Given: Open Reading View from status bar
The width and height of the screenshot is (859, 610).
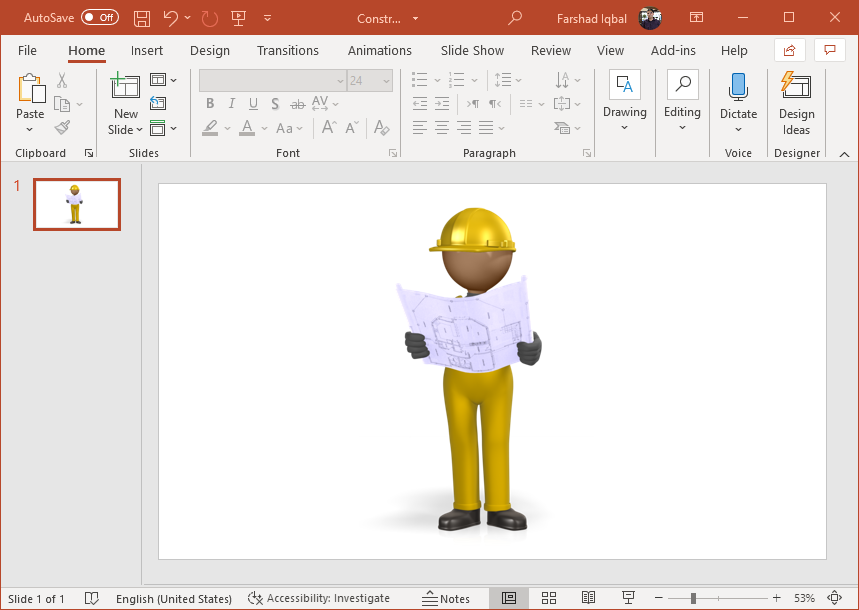Looking at the screenshot, I should coord(589,598).
